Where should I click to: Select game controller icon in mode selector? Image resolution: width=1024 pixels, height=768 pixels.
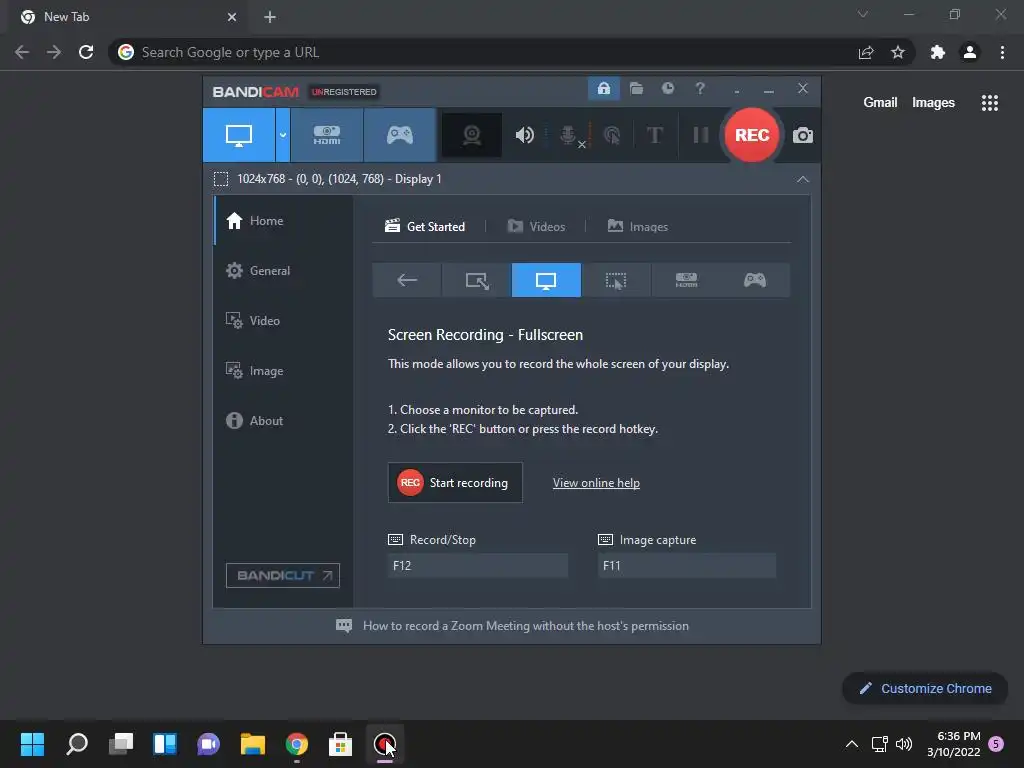pos(755,280)
